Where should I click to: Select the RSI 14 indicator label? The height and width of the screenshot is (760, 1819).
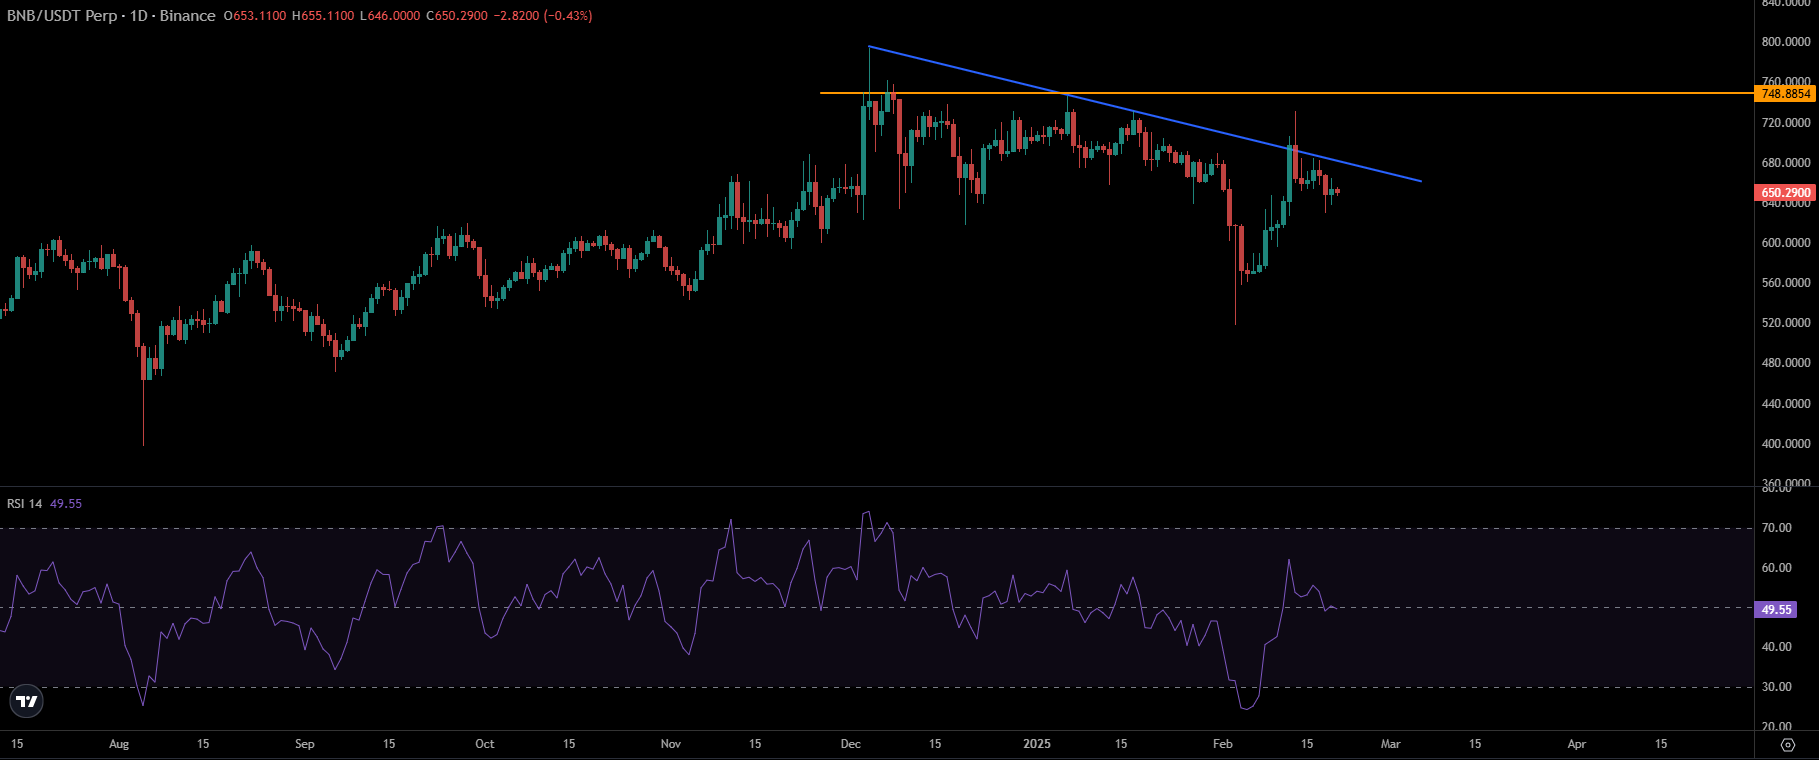pyautogui.click(x=25, y=504)
